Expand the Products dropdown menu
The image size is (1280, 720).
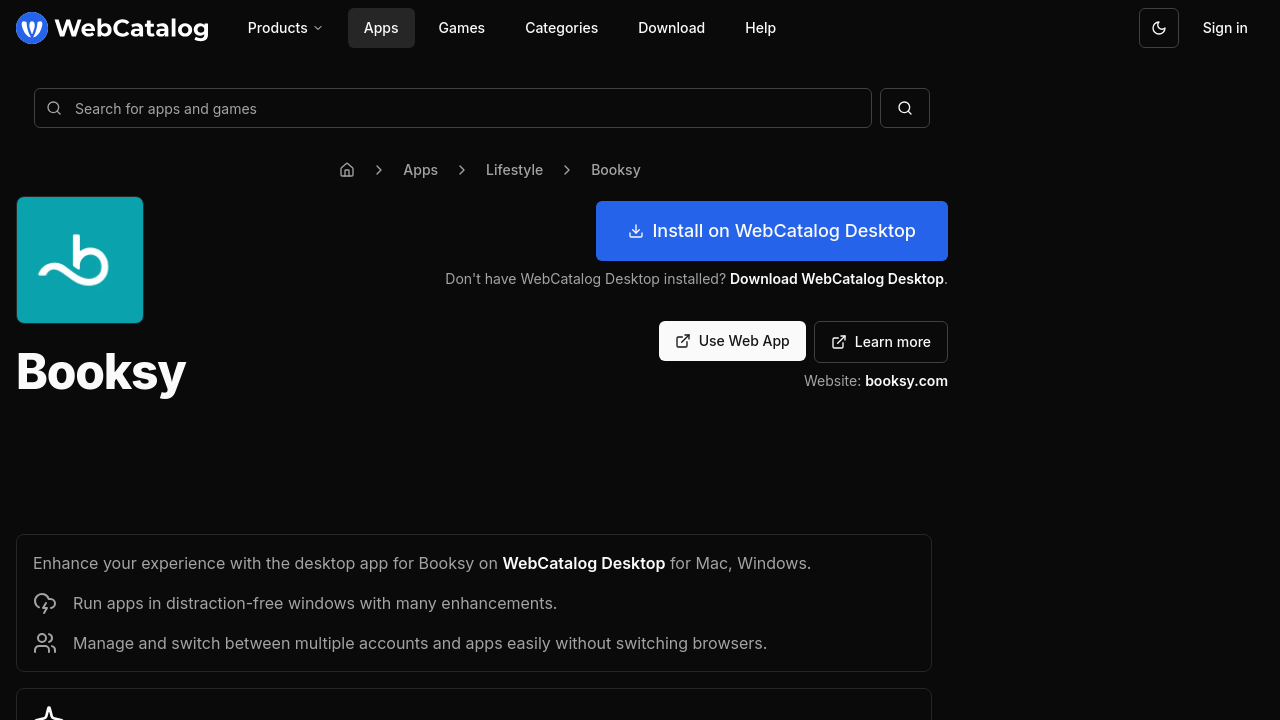(285, 28)
